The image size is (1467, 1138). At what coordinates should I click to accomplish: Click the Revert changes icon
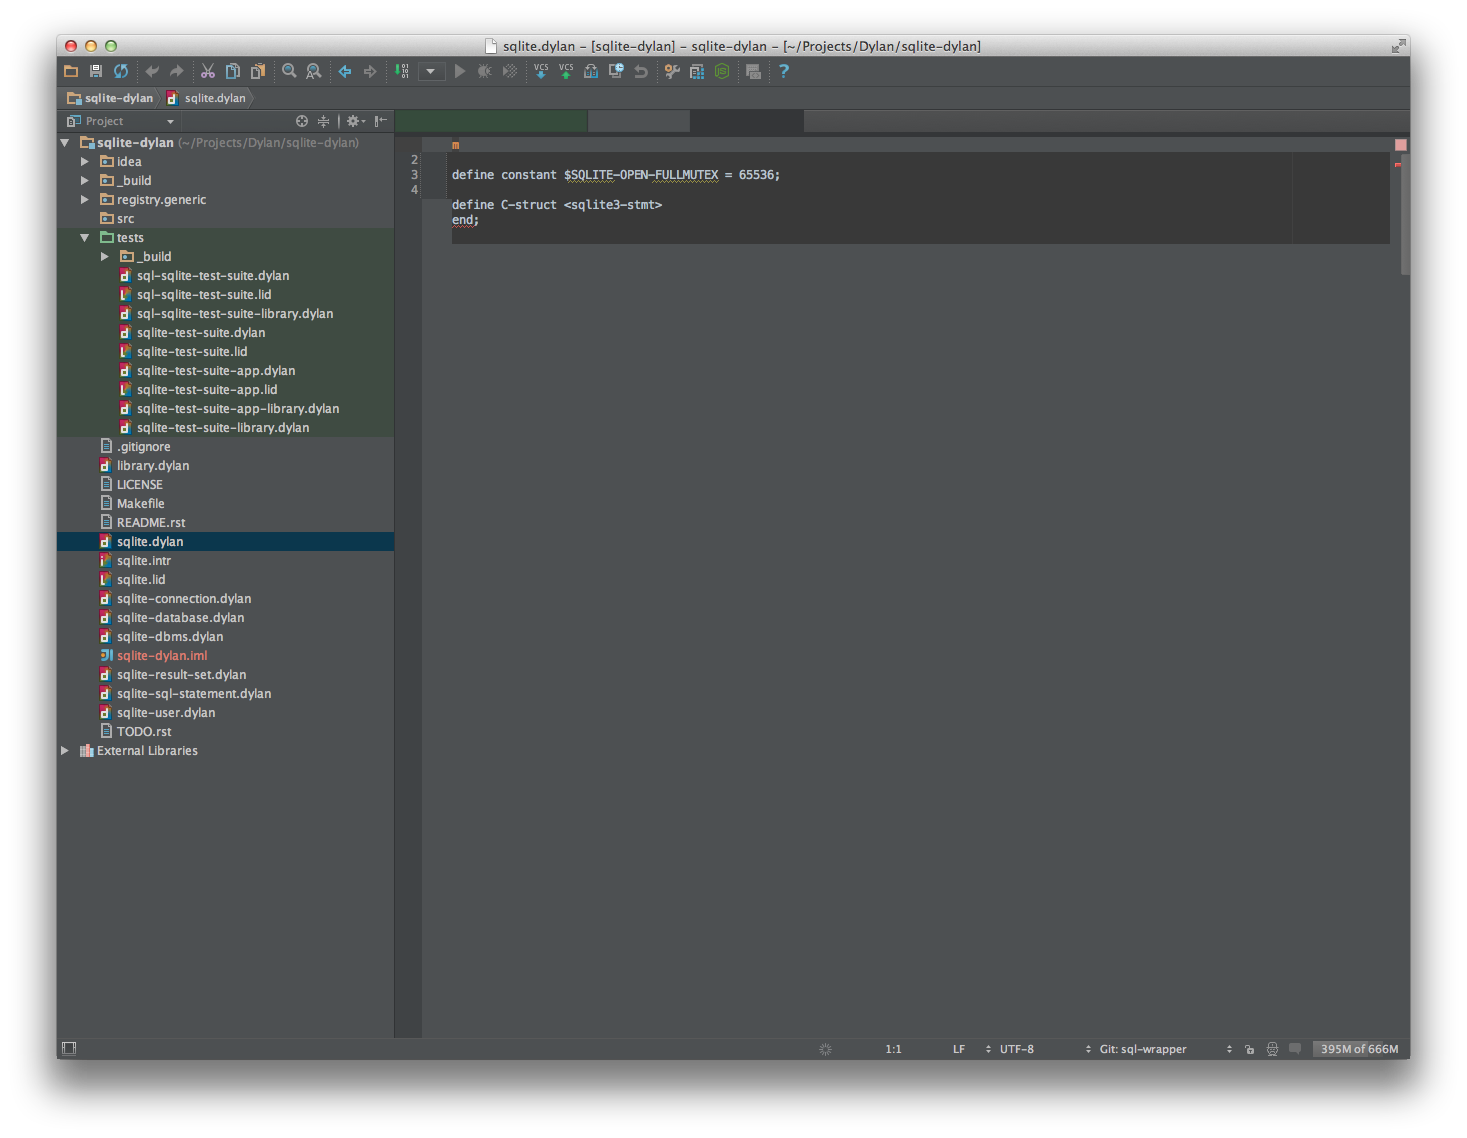(x=641, y=71)
